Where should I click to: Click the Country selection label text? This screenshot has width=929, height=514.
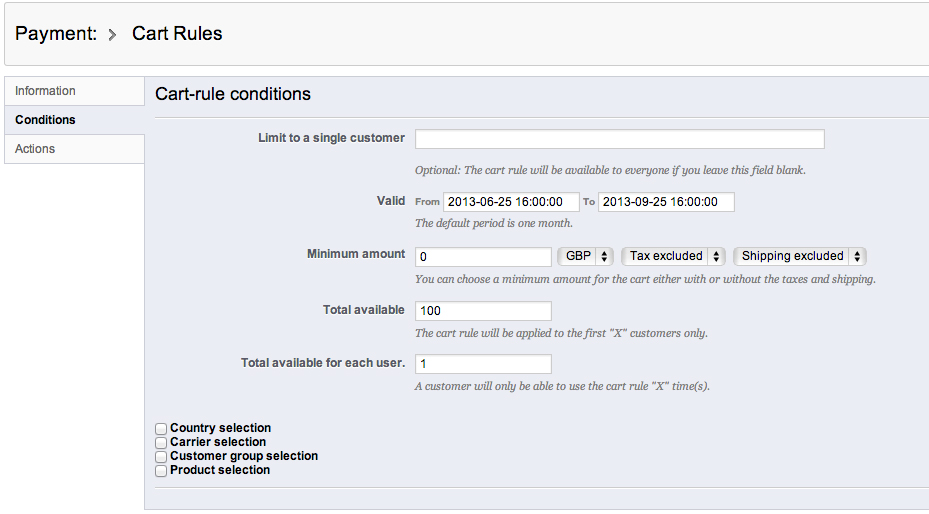[x=220, y=428]
